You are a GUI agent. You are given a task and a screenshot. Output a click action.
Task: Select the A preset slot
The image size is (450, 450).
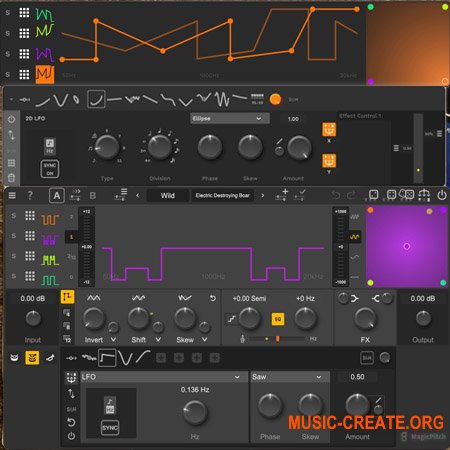coord(57,196)
